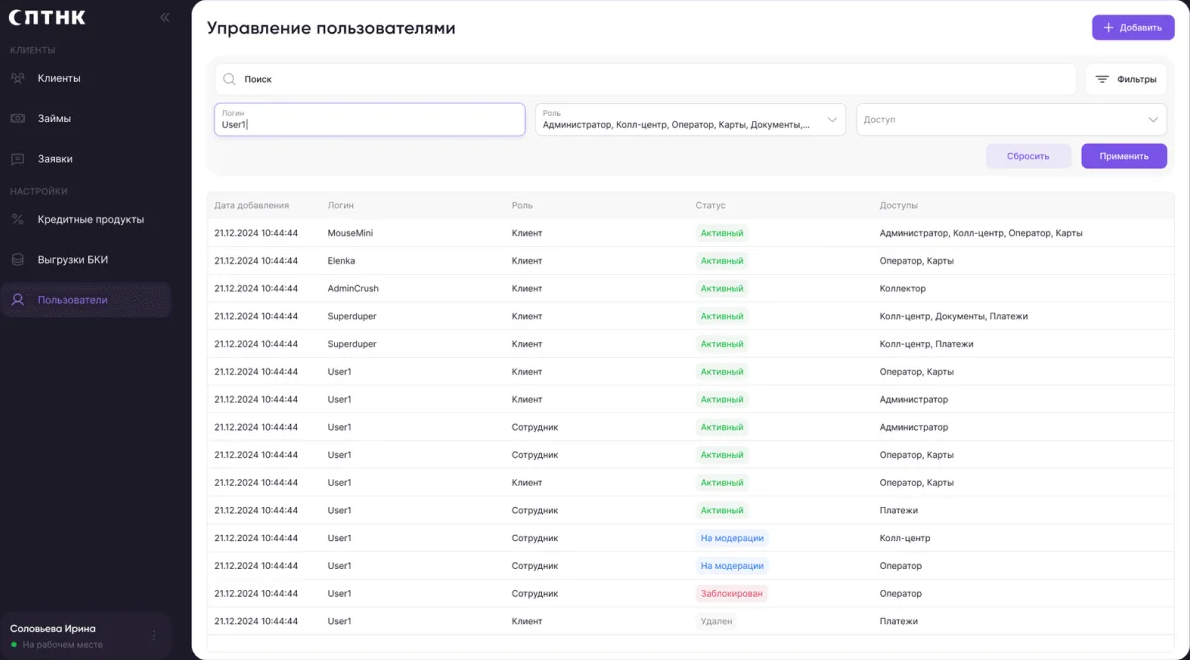Collapse the sidebar with double-chevron icon

click(x=165, y=17)
